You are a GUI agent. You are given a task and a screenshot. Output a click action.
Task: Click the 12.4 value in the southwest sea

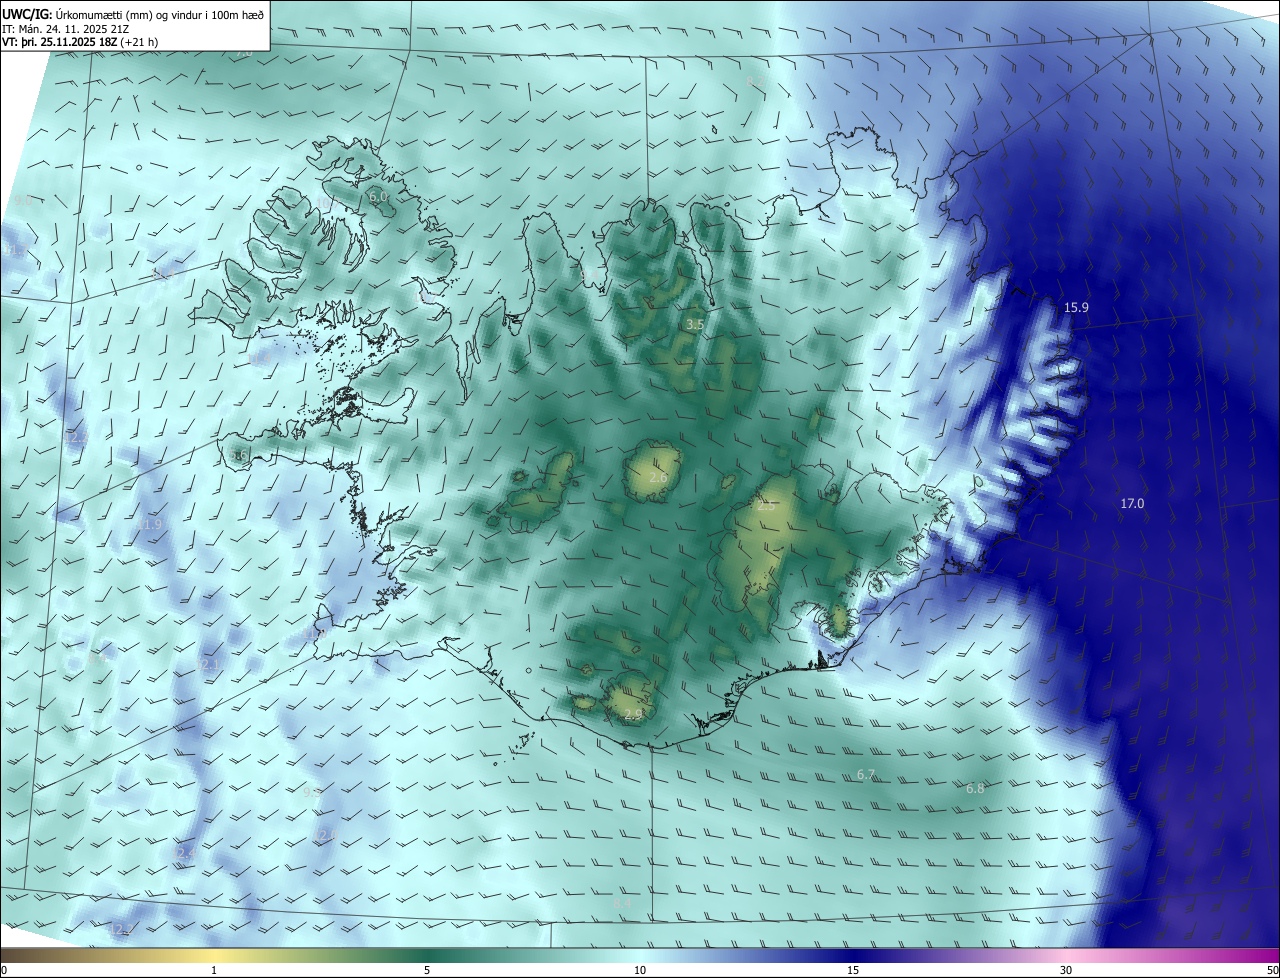[x=184, y=852]
